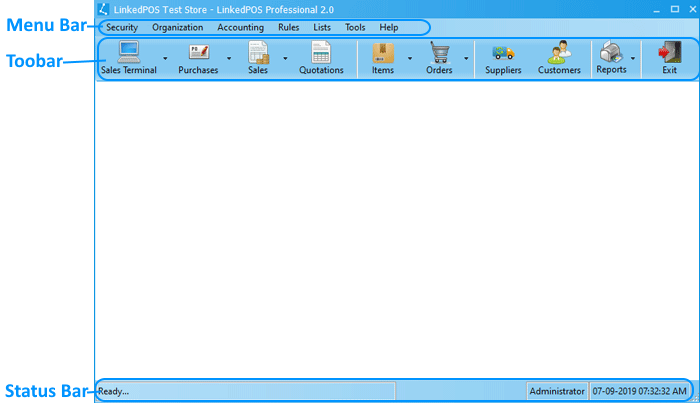Expand the Reports dropdown arrow
Image resolution: width=700 pixels, height=403 pixels.
[x=633, y=58]
